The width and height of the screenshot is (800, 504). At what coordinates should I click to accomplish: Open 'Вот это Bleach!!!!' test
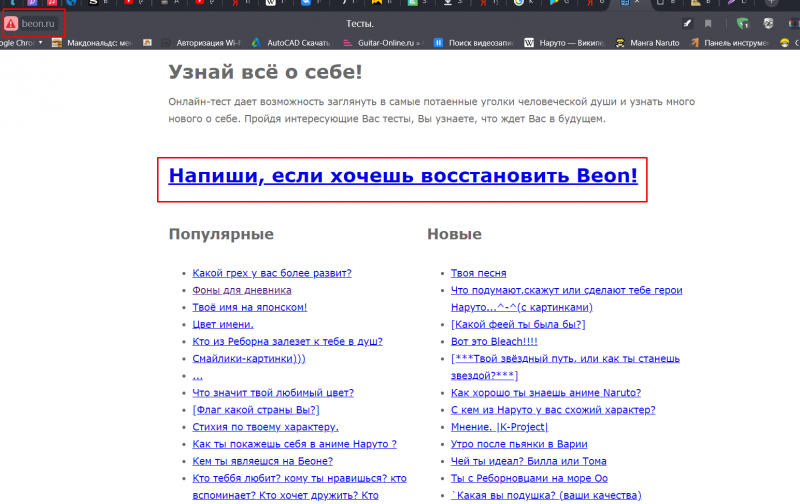click(494, 341)
